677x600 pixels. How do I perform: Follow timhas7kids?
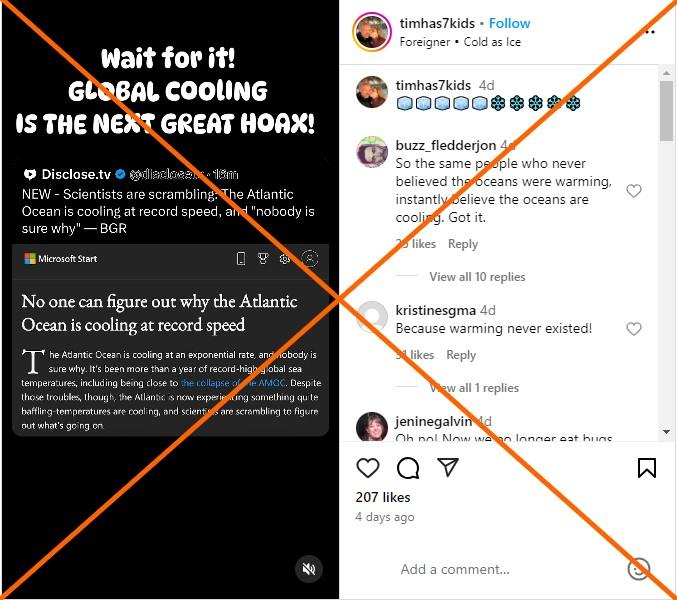(509, 23)
